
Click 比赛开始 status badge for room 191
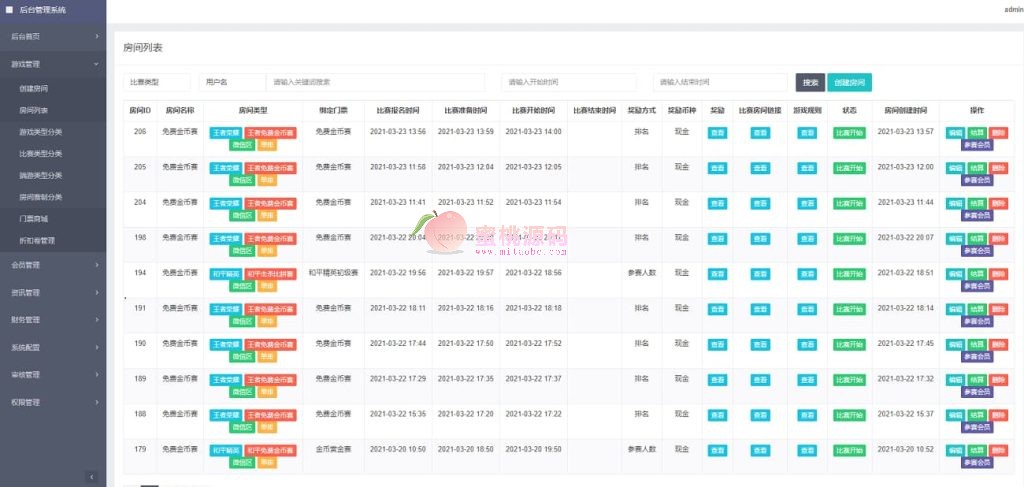click(x=849, y=309)
